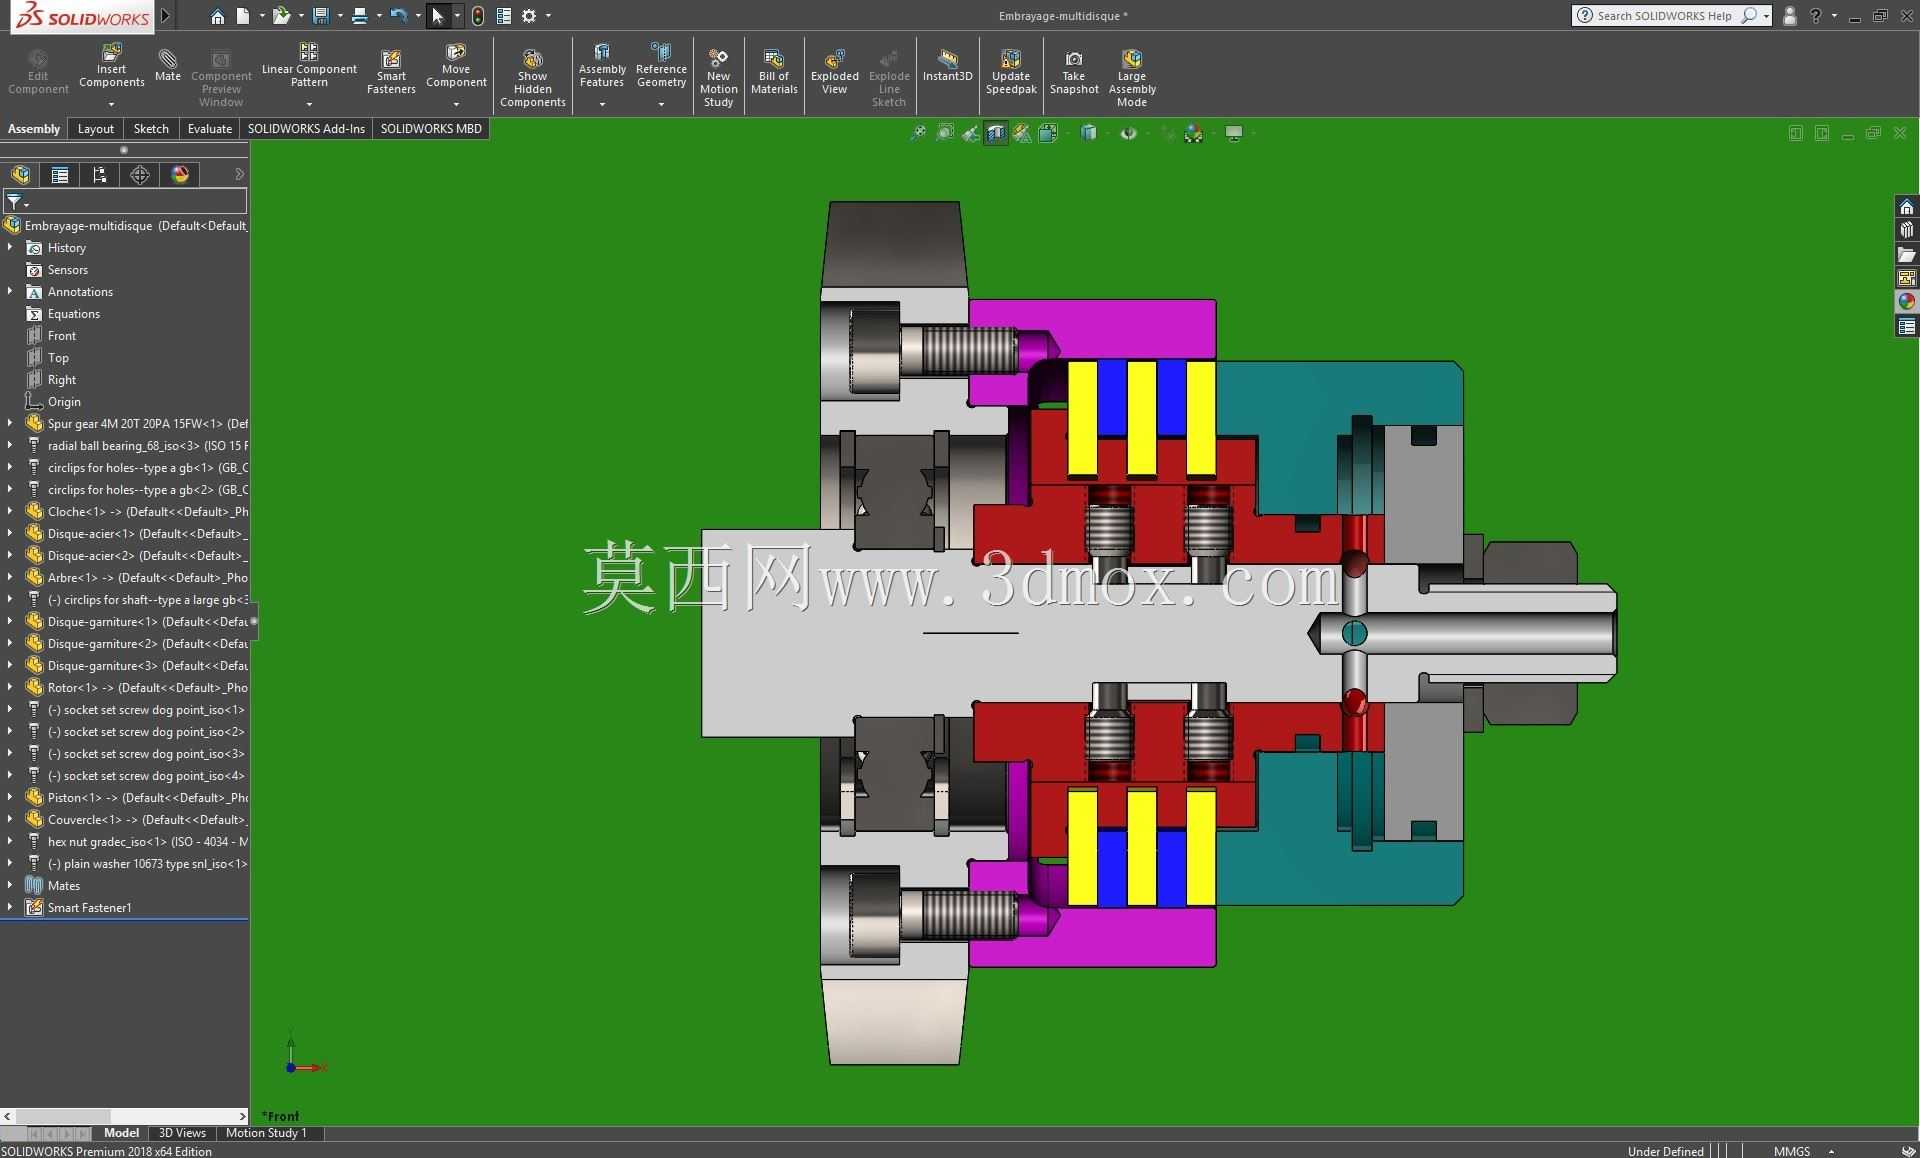Viewport: 1920px width, 1158px height.
Task: Expand Arbre<1> component node
Action: [x=10, y=578]
